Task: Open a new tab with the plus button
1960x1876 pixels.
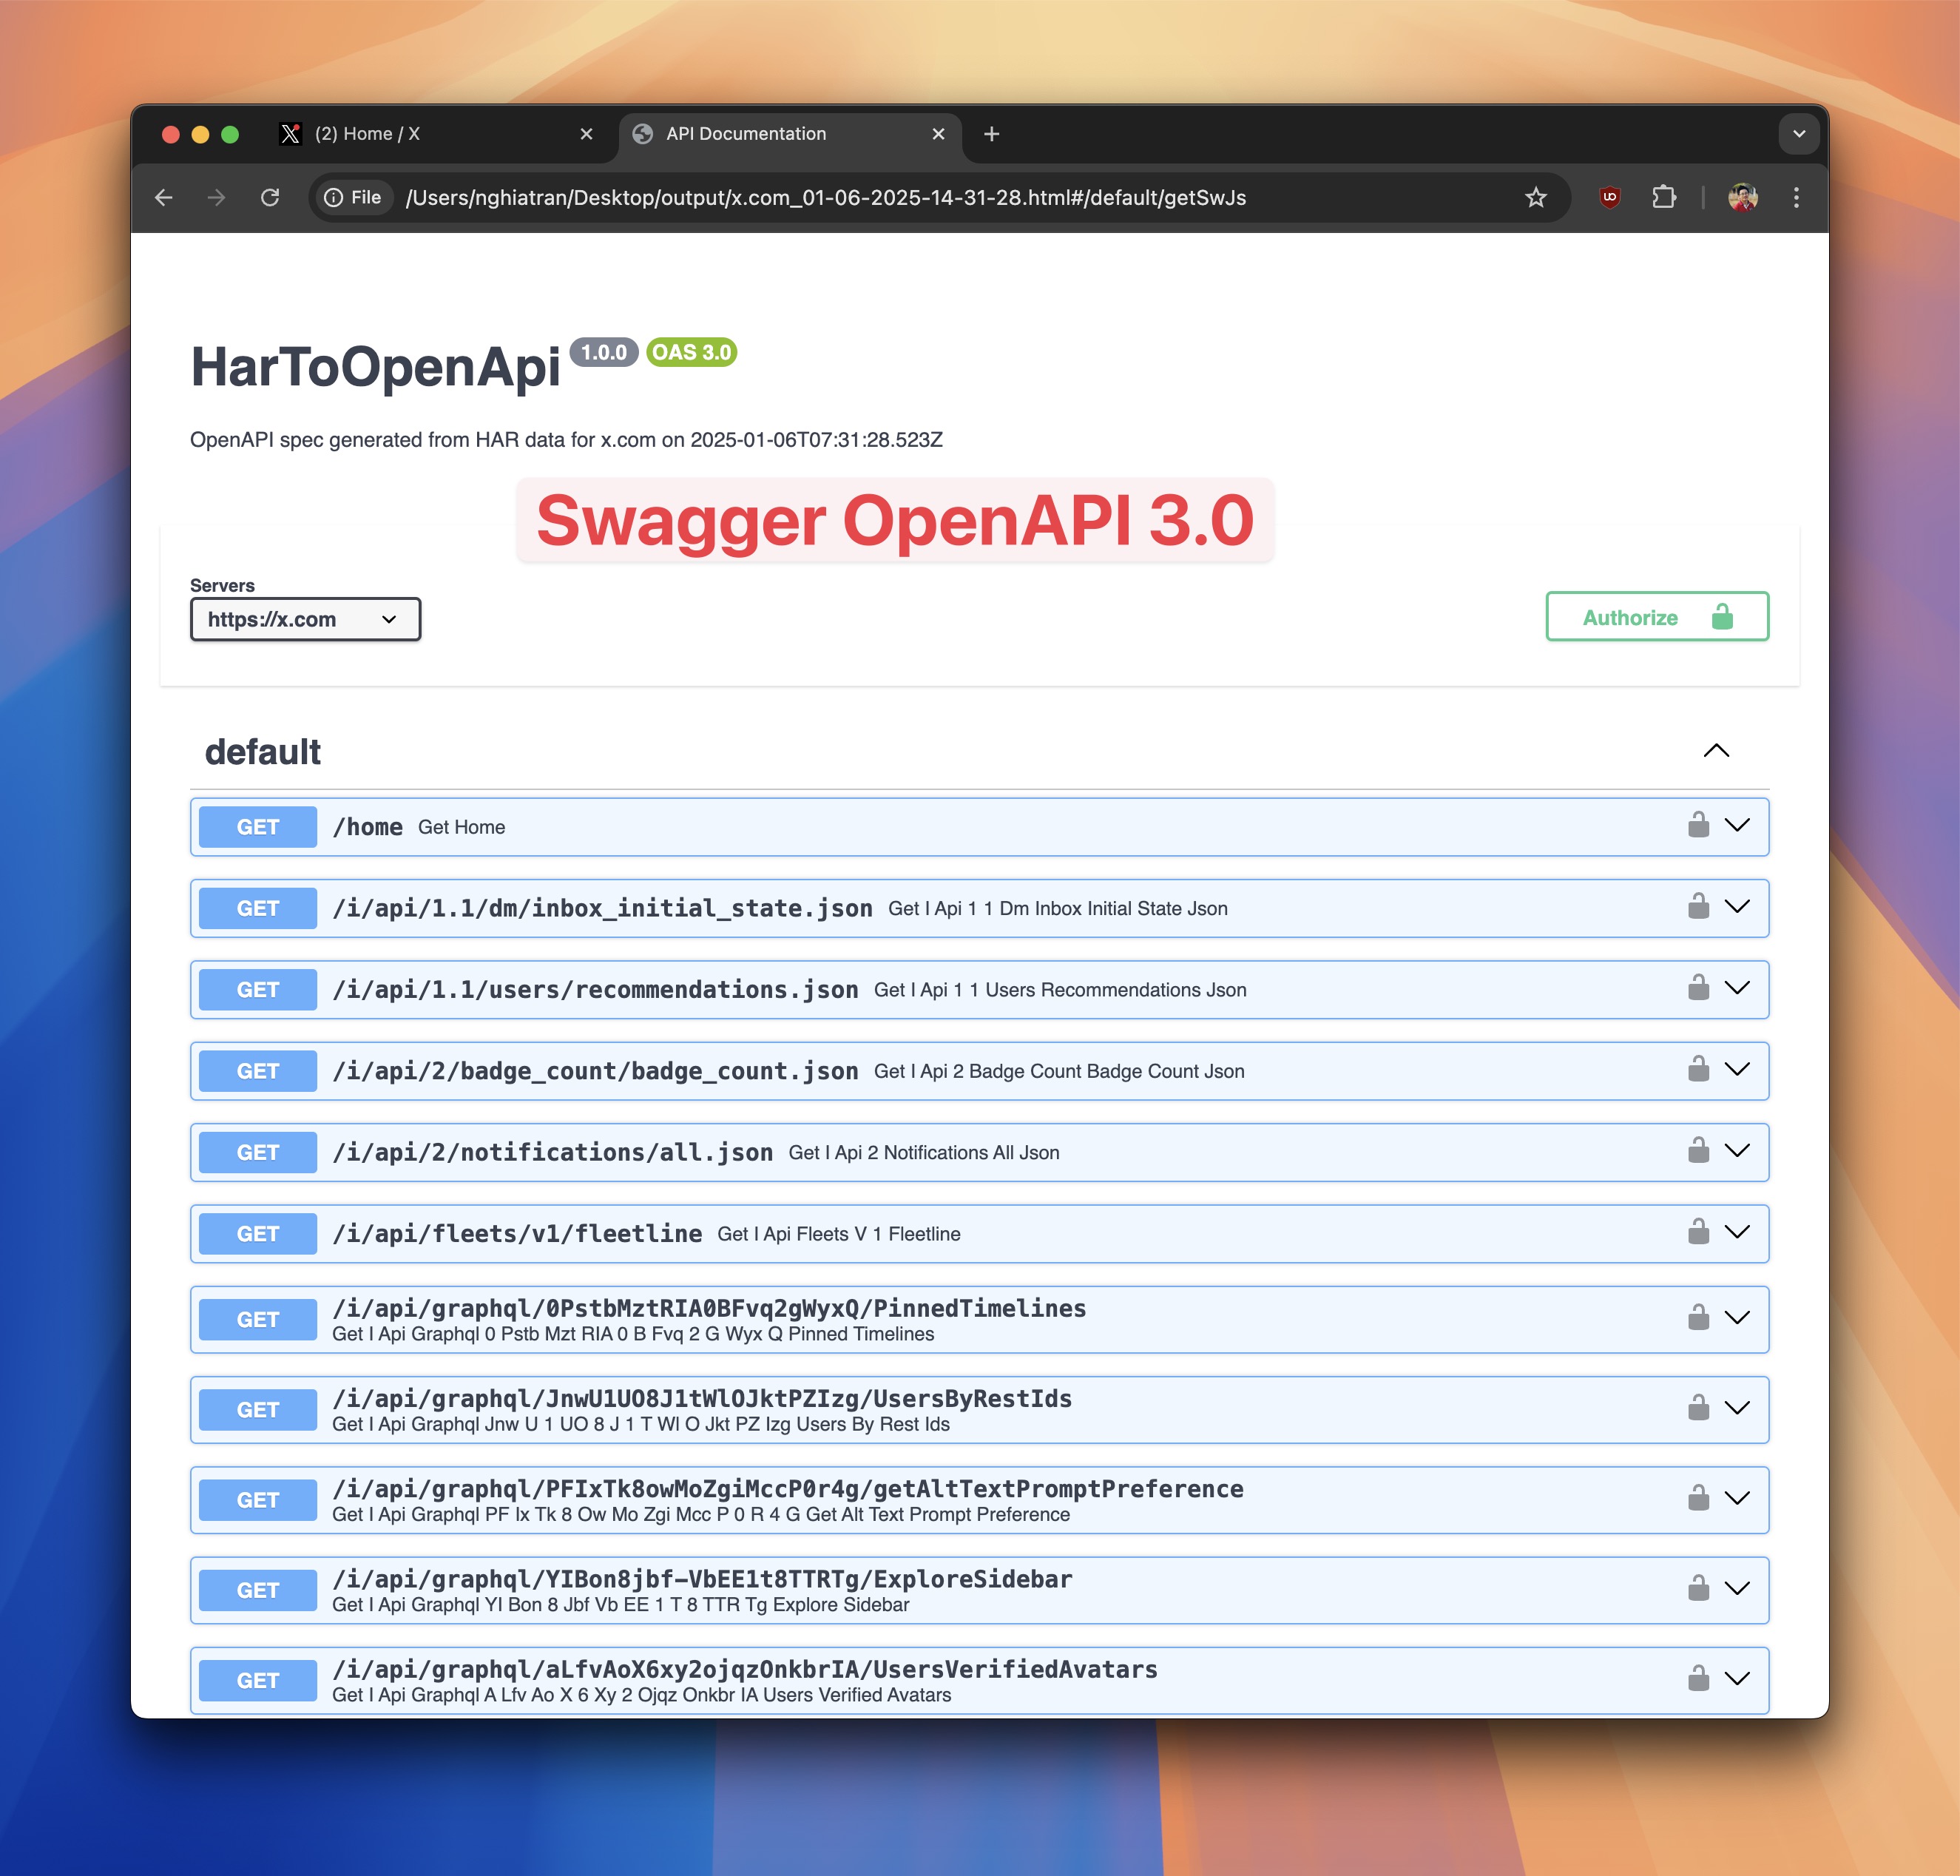Action: pos(991,134)
